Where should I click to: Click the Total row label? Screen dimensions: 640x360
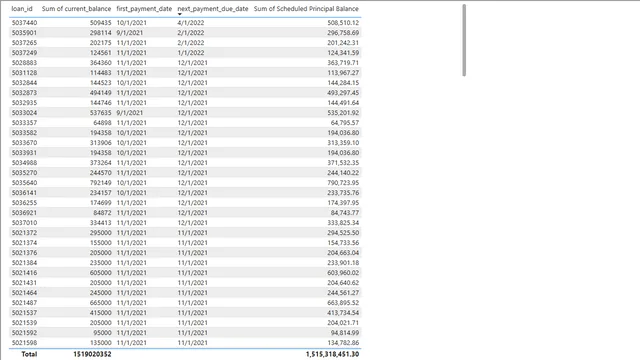(x=29, y=354)
